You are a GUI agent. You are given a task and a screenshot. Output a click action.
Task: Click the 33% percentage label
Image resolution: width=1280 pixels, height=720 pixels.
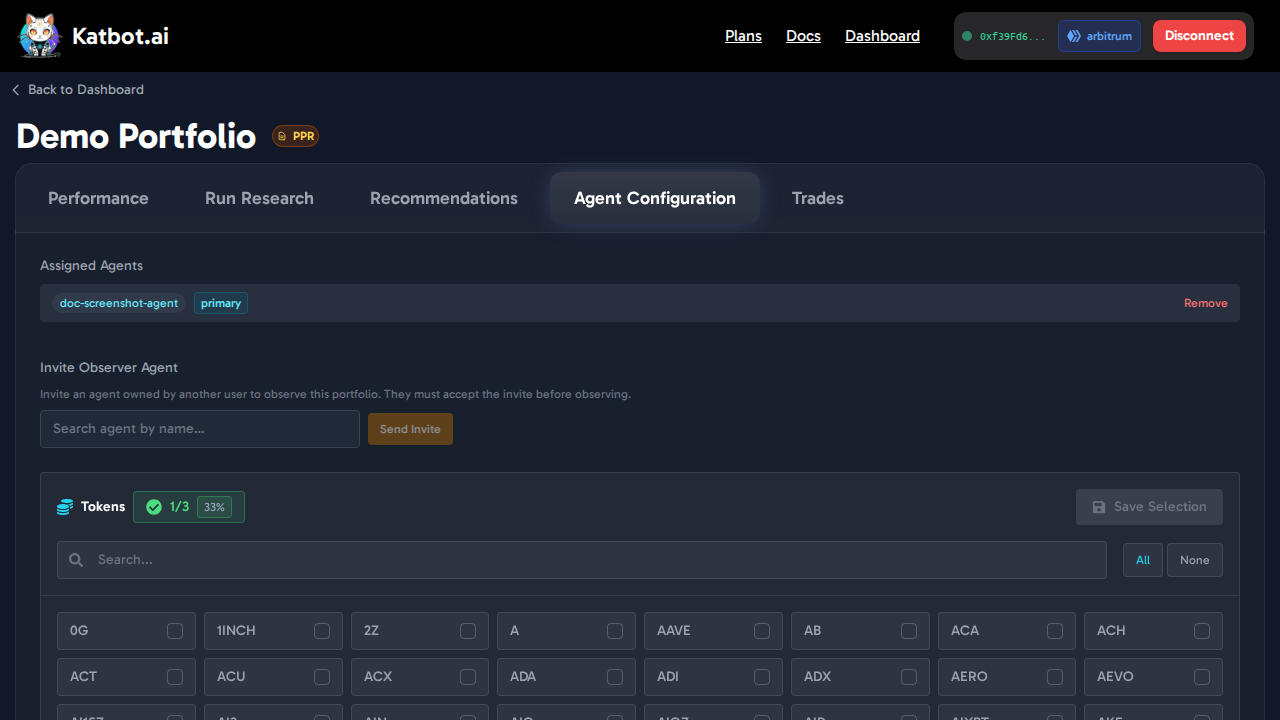(x=214, y=507)
